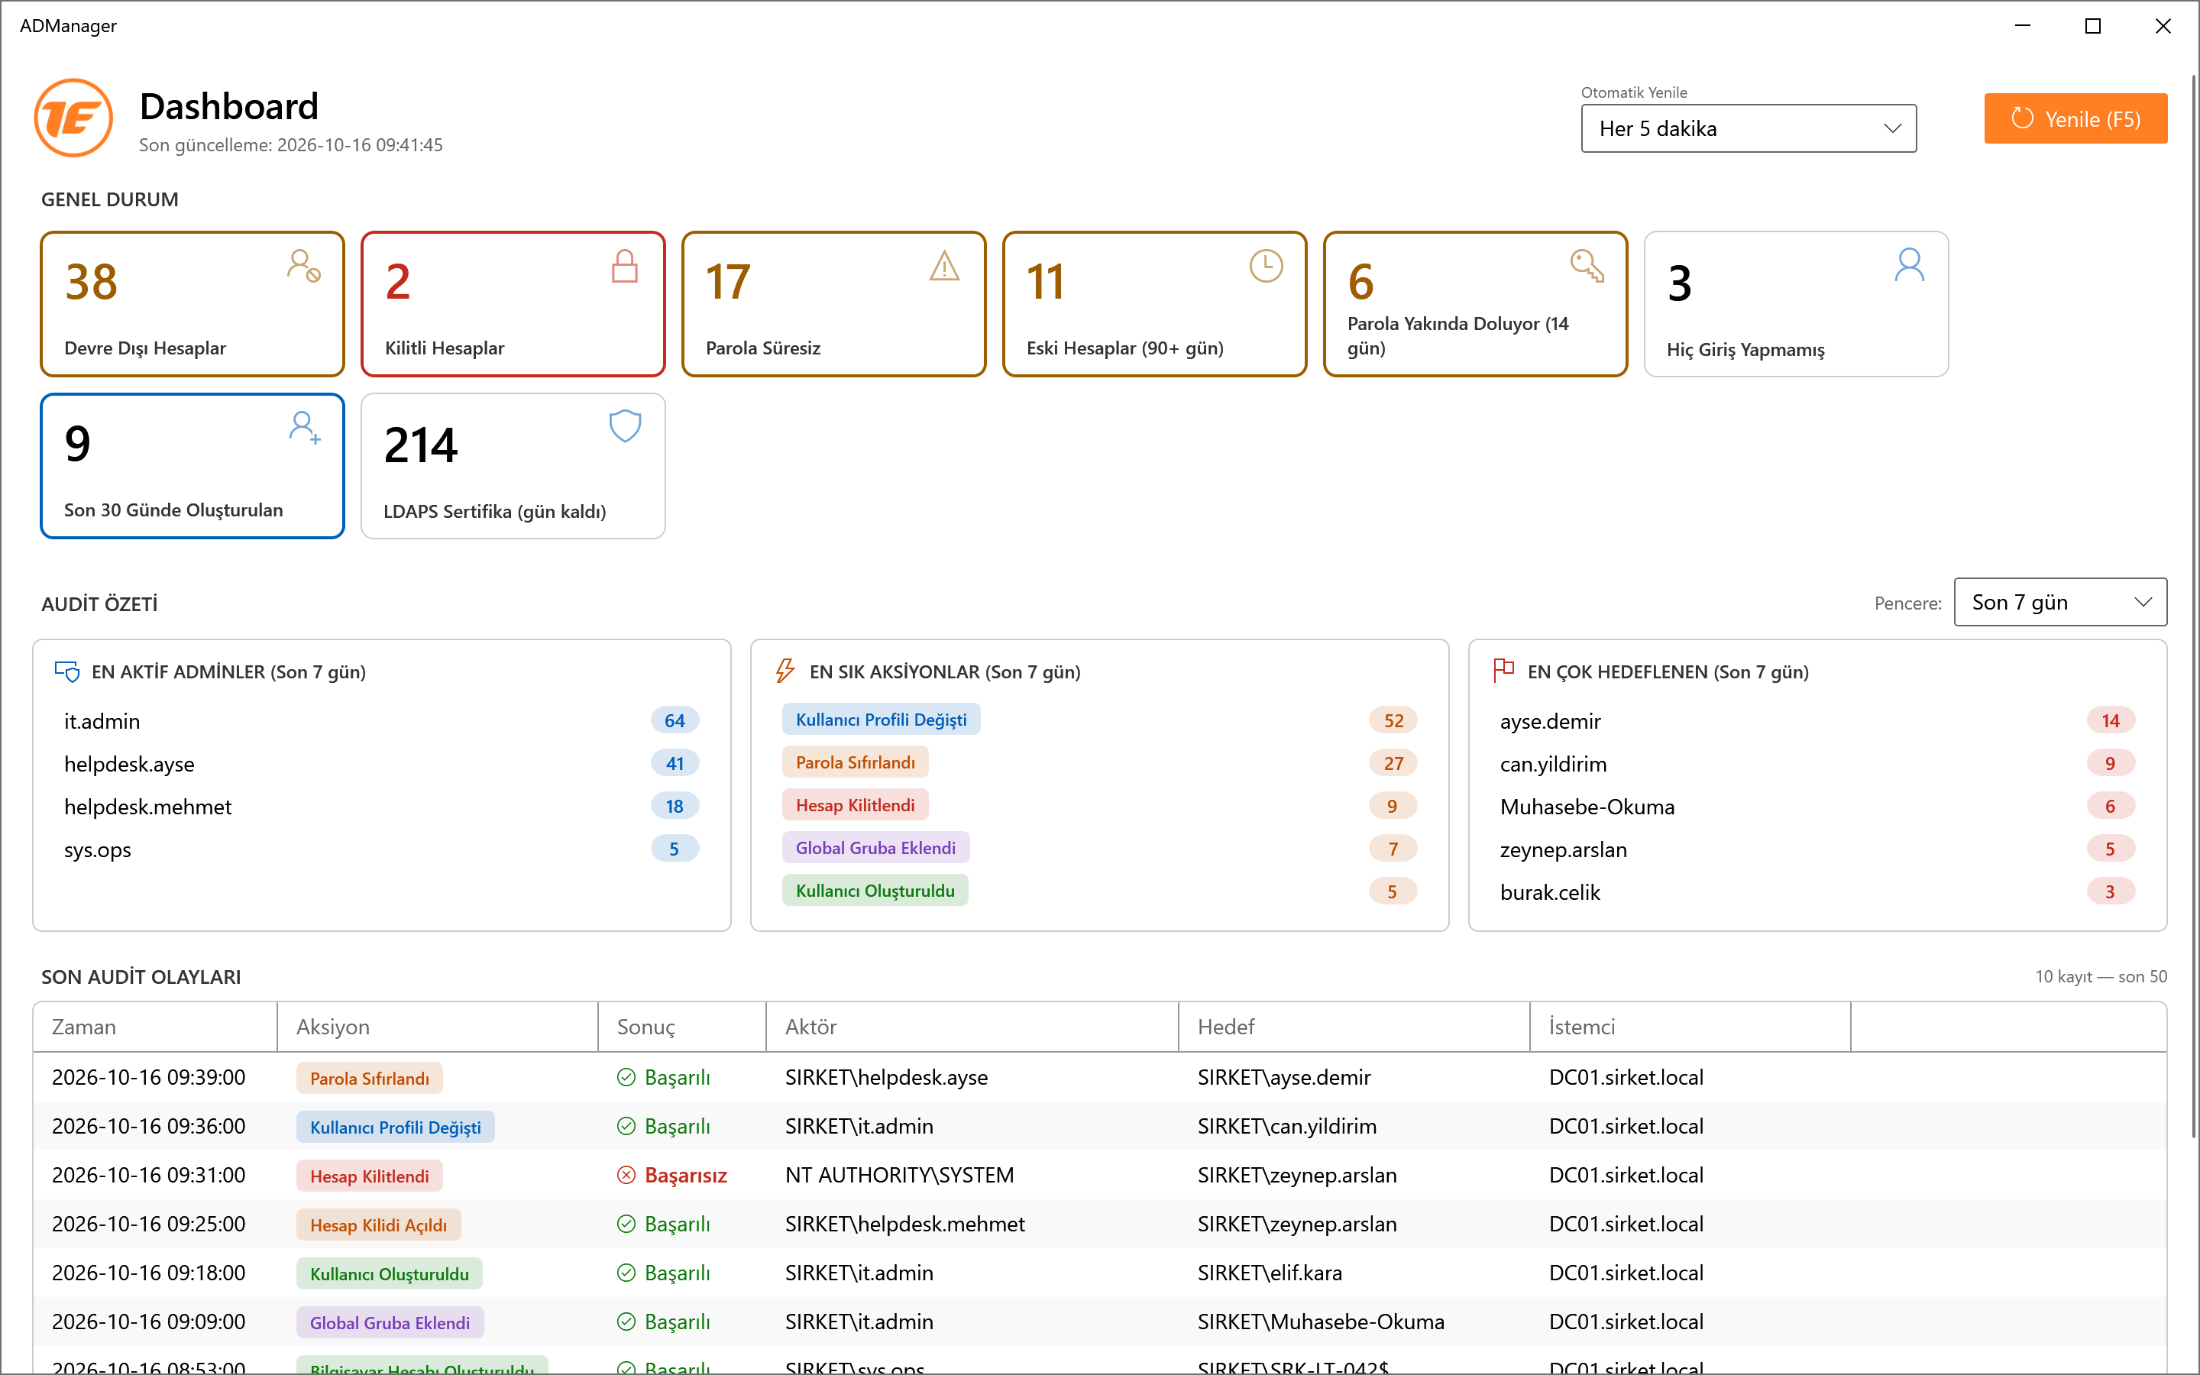2200x1375 pixels.
Task: Click the count badge 27 for Parola Sıfırlandı
Action: (1393, 763)
